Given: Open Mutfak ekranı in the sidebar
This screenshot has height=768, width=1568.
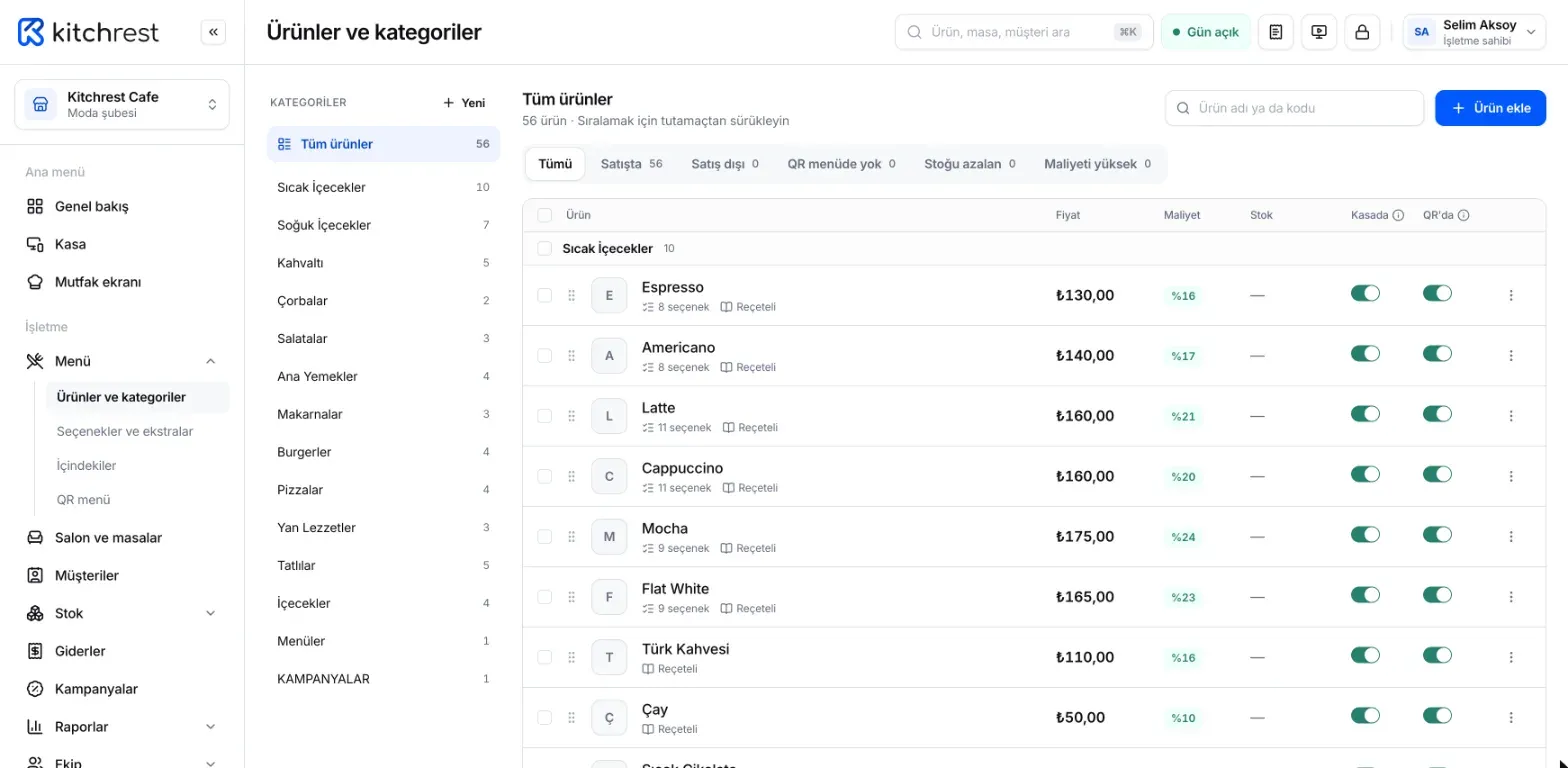Looking at the screenshot, I should pos(122,282).
